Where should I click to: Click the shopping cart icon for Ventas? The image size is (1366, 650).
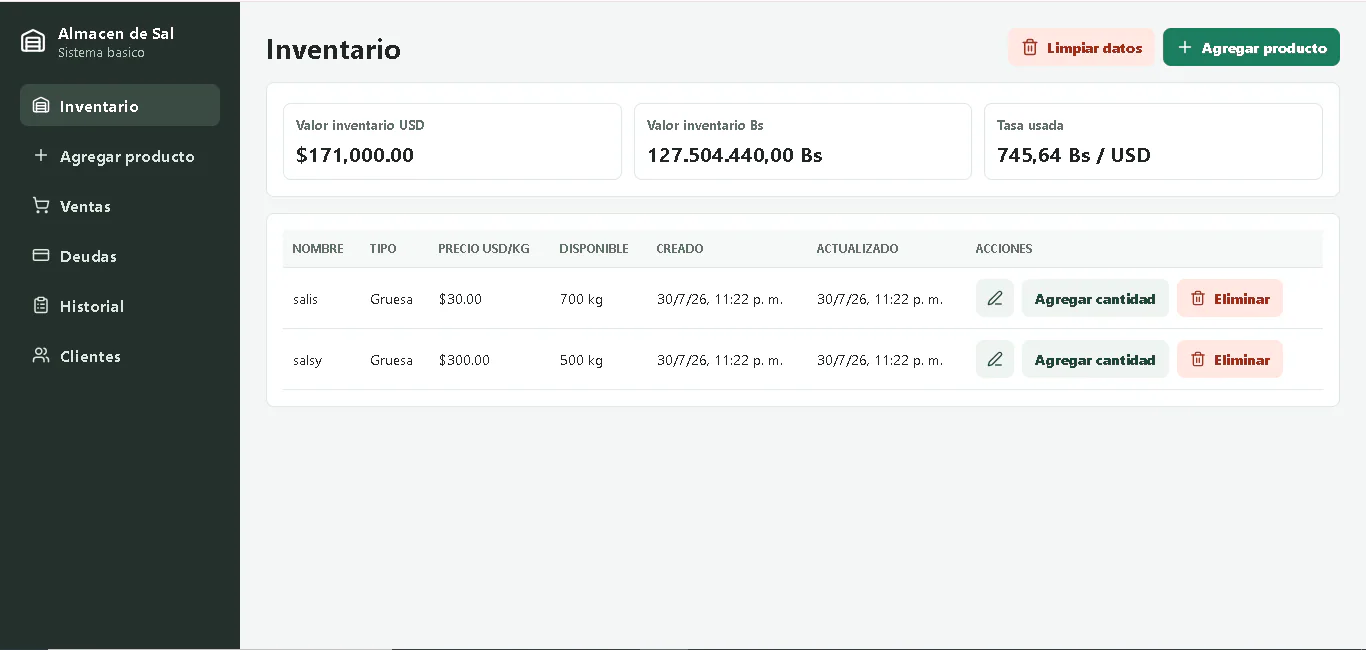pyautogui.click(x=41, y=205)
